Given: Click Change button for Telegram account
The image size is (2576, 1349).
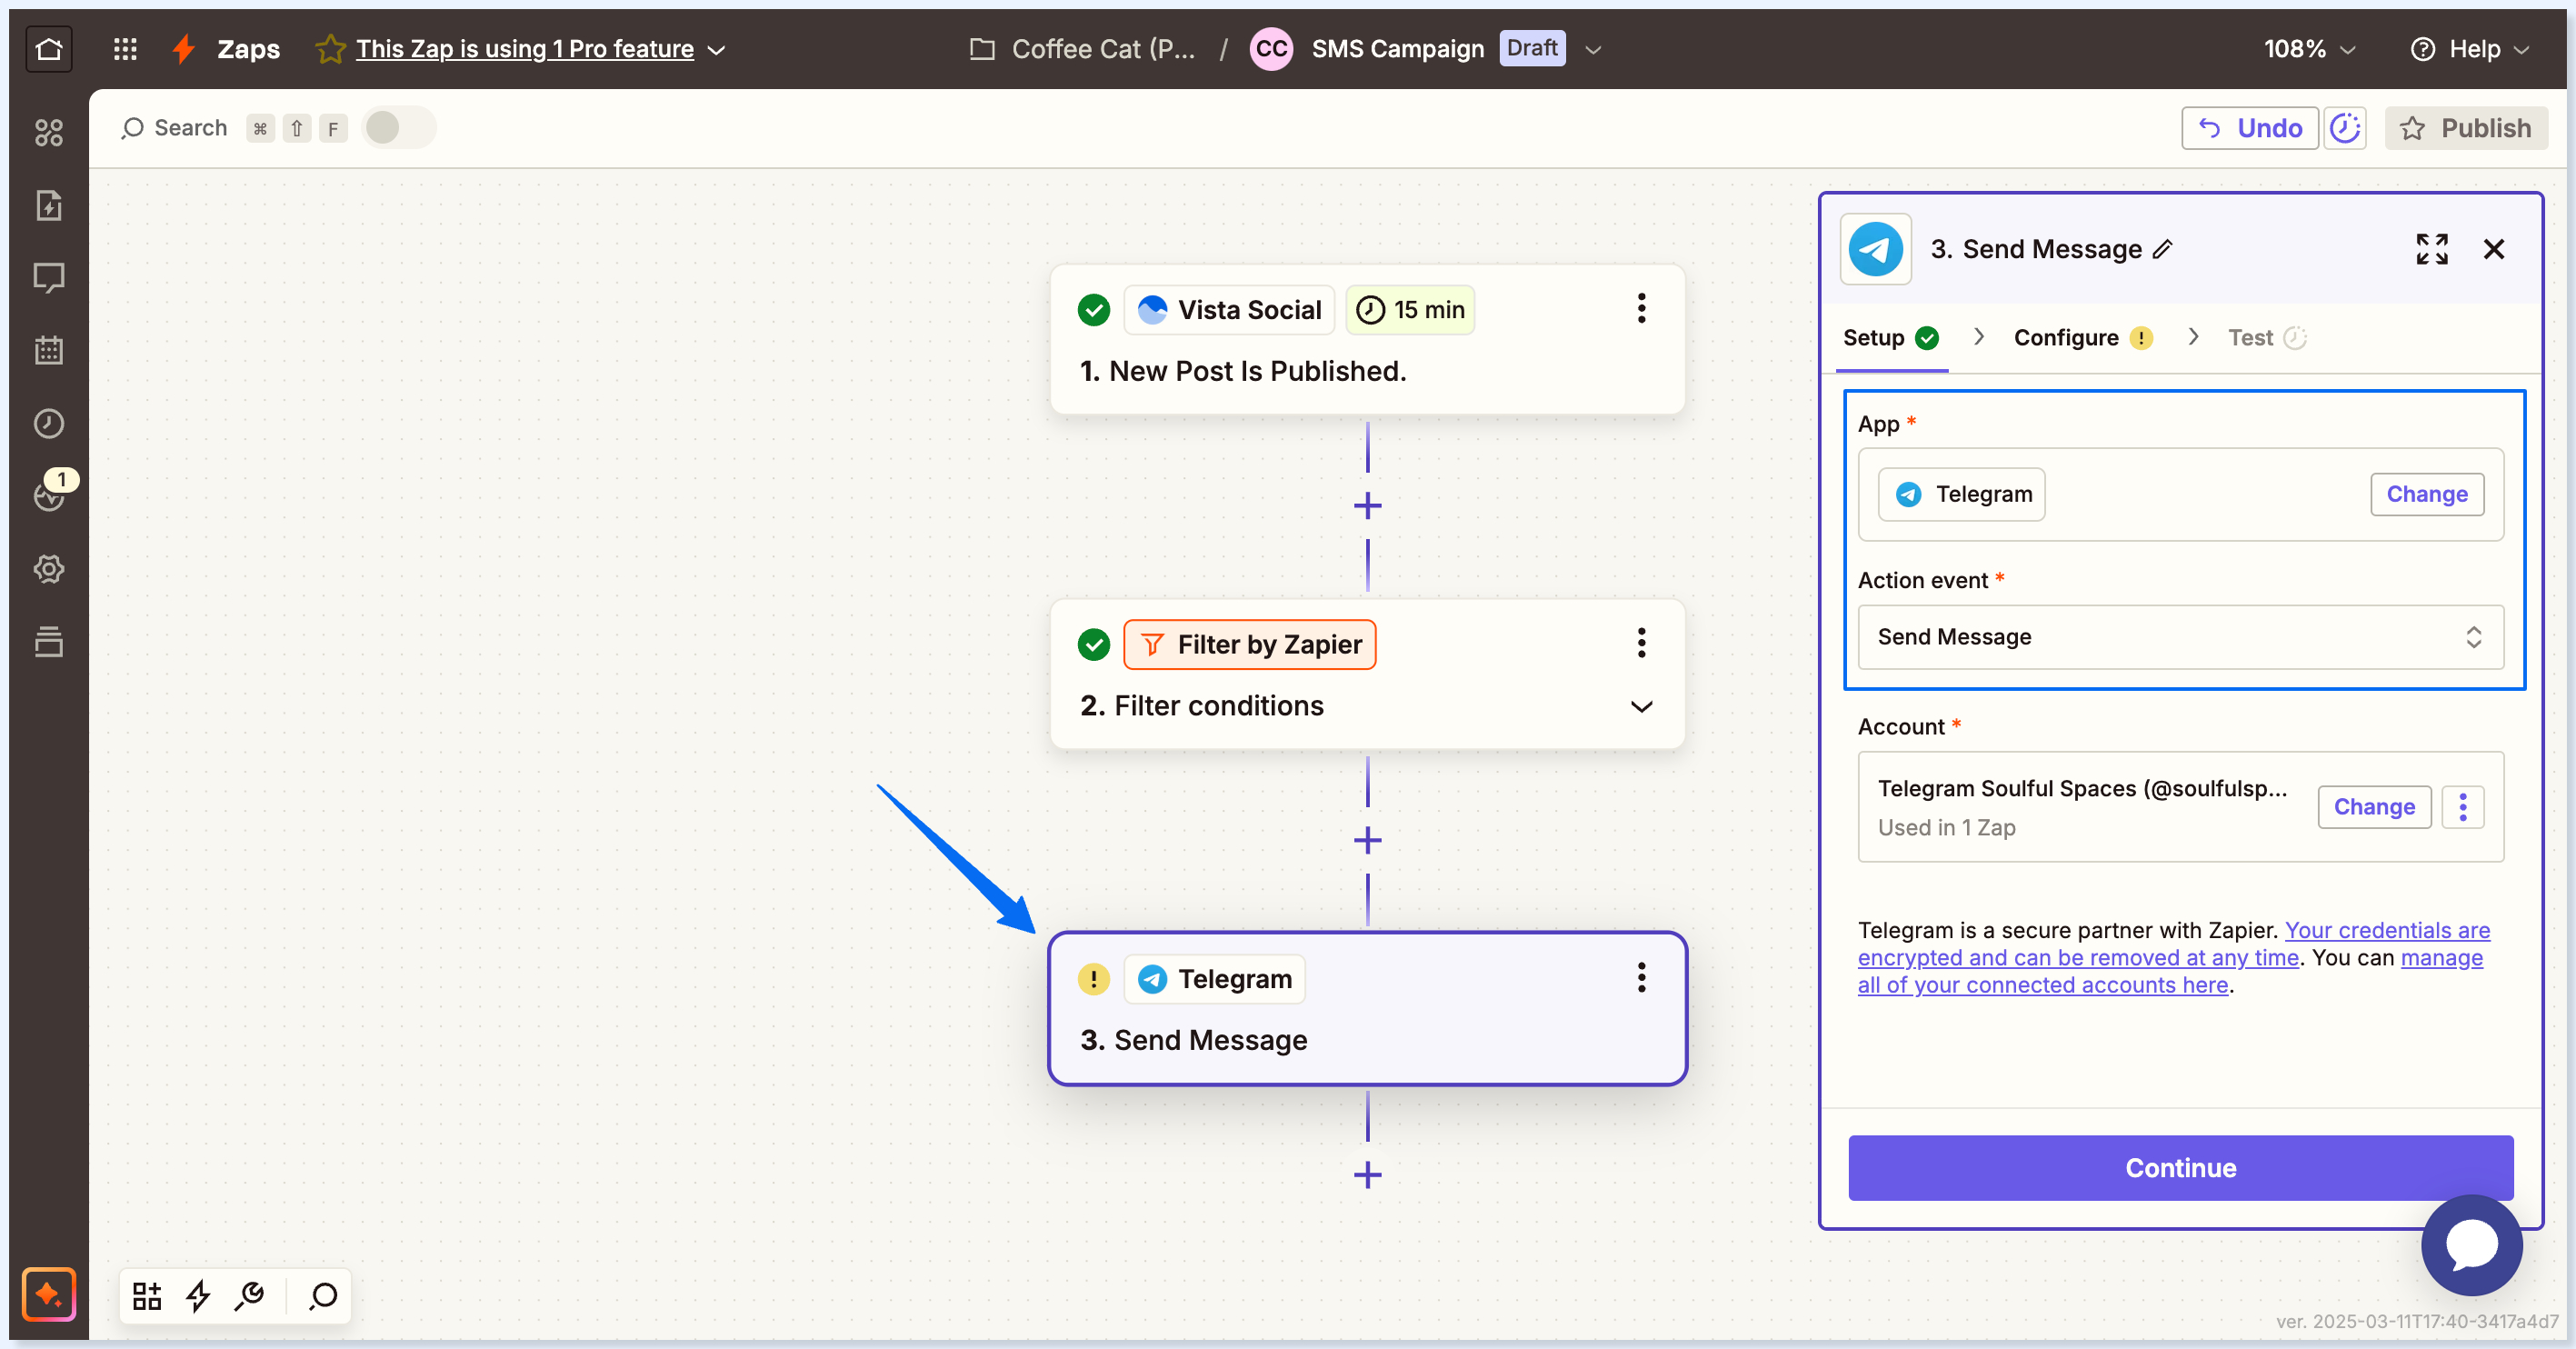Looking at the screenshot, I should point(2374,807).
